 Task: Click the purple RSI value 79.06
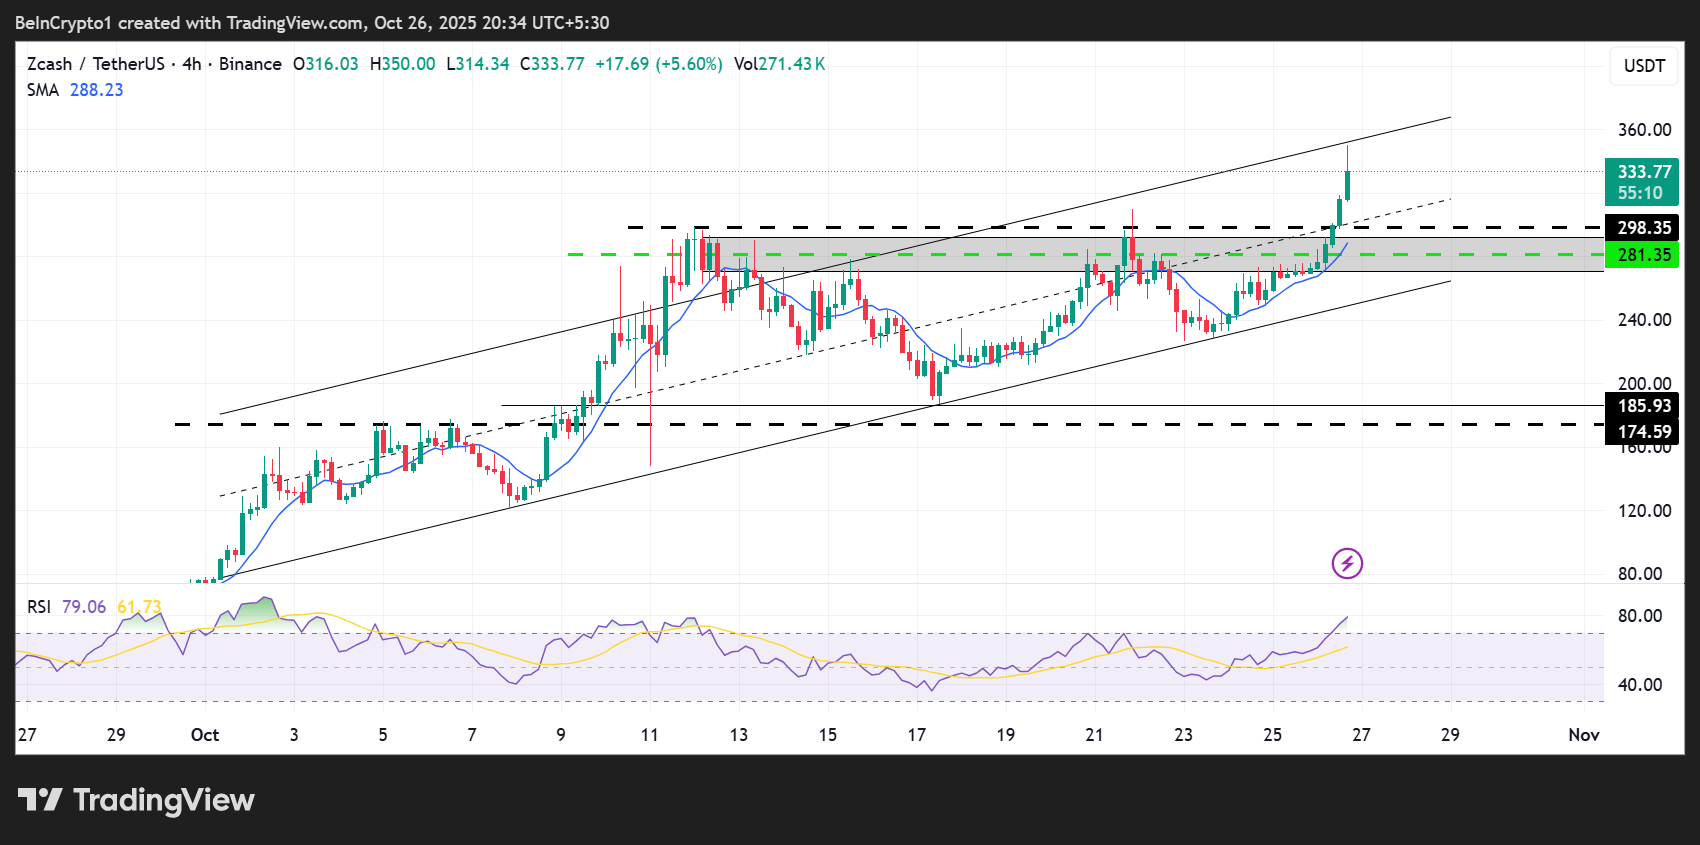83,607
